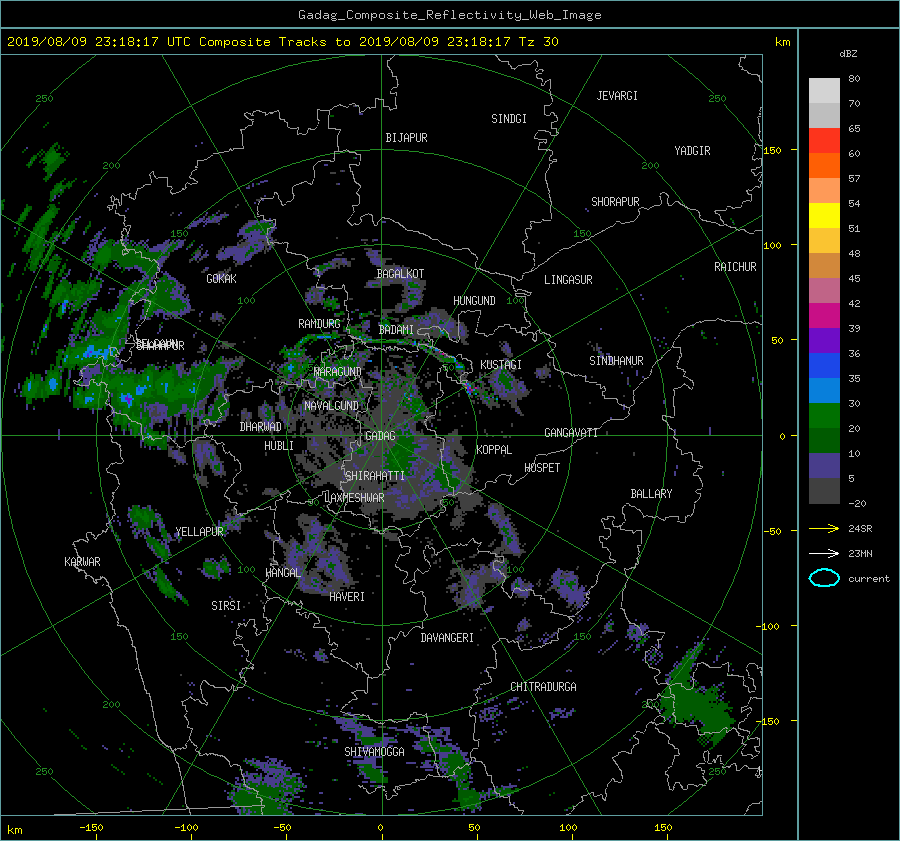
Task: Click the GOKAK city label
Action: click(222, 279)
